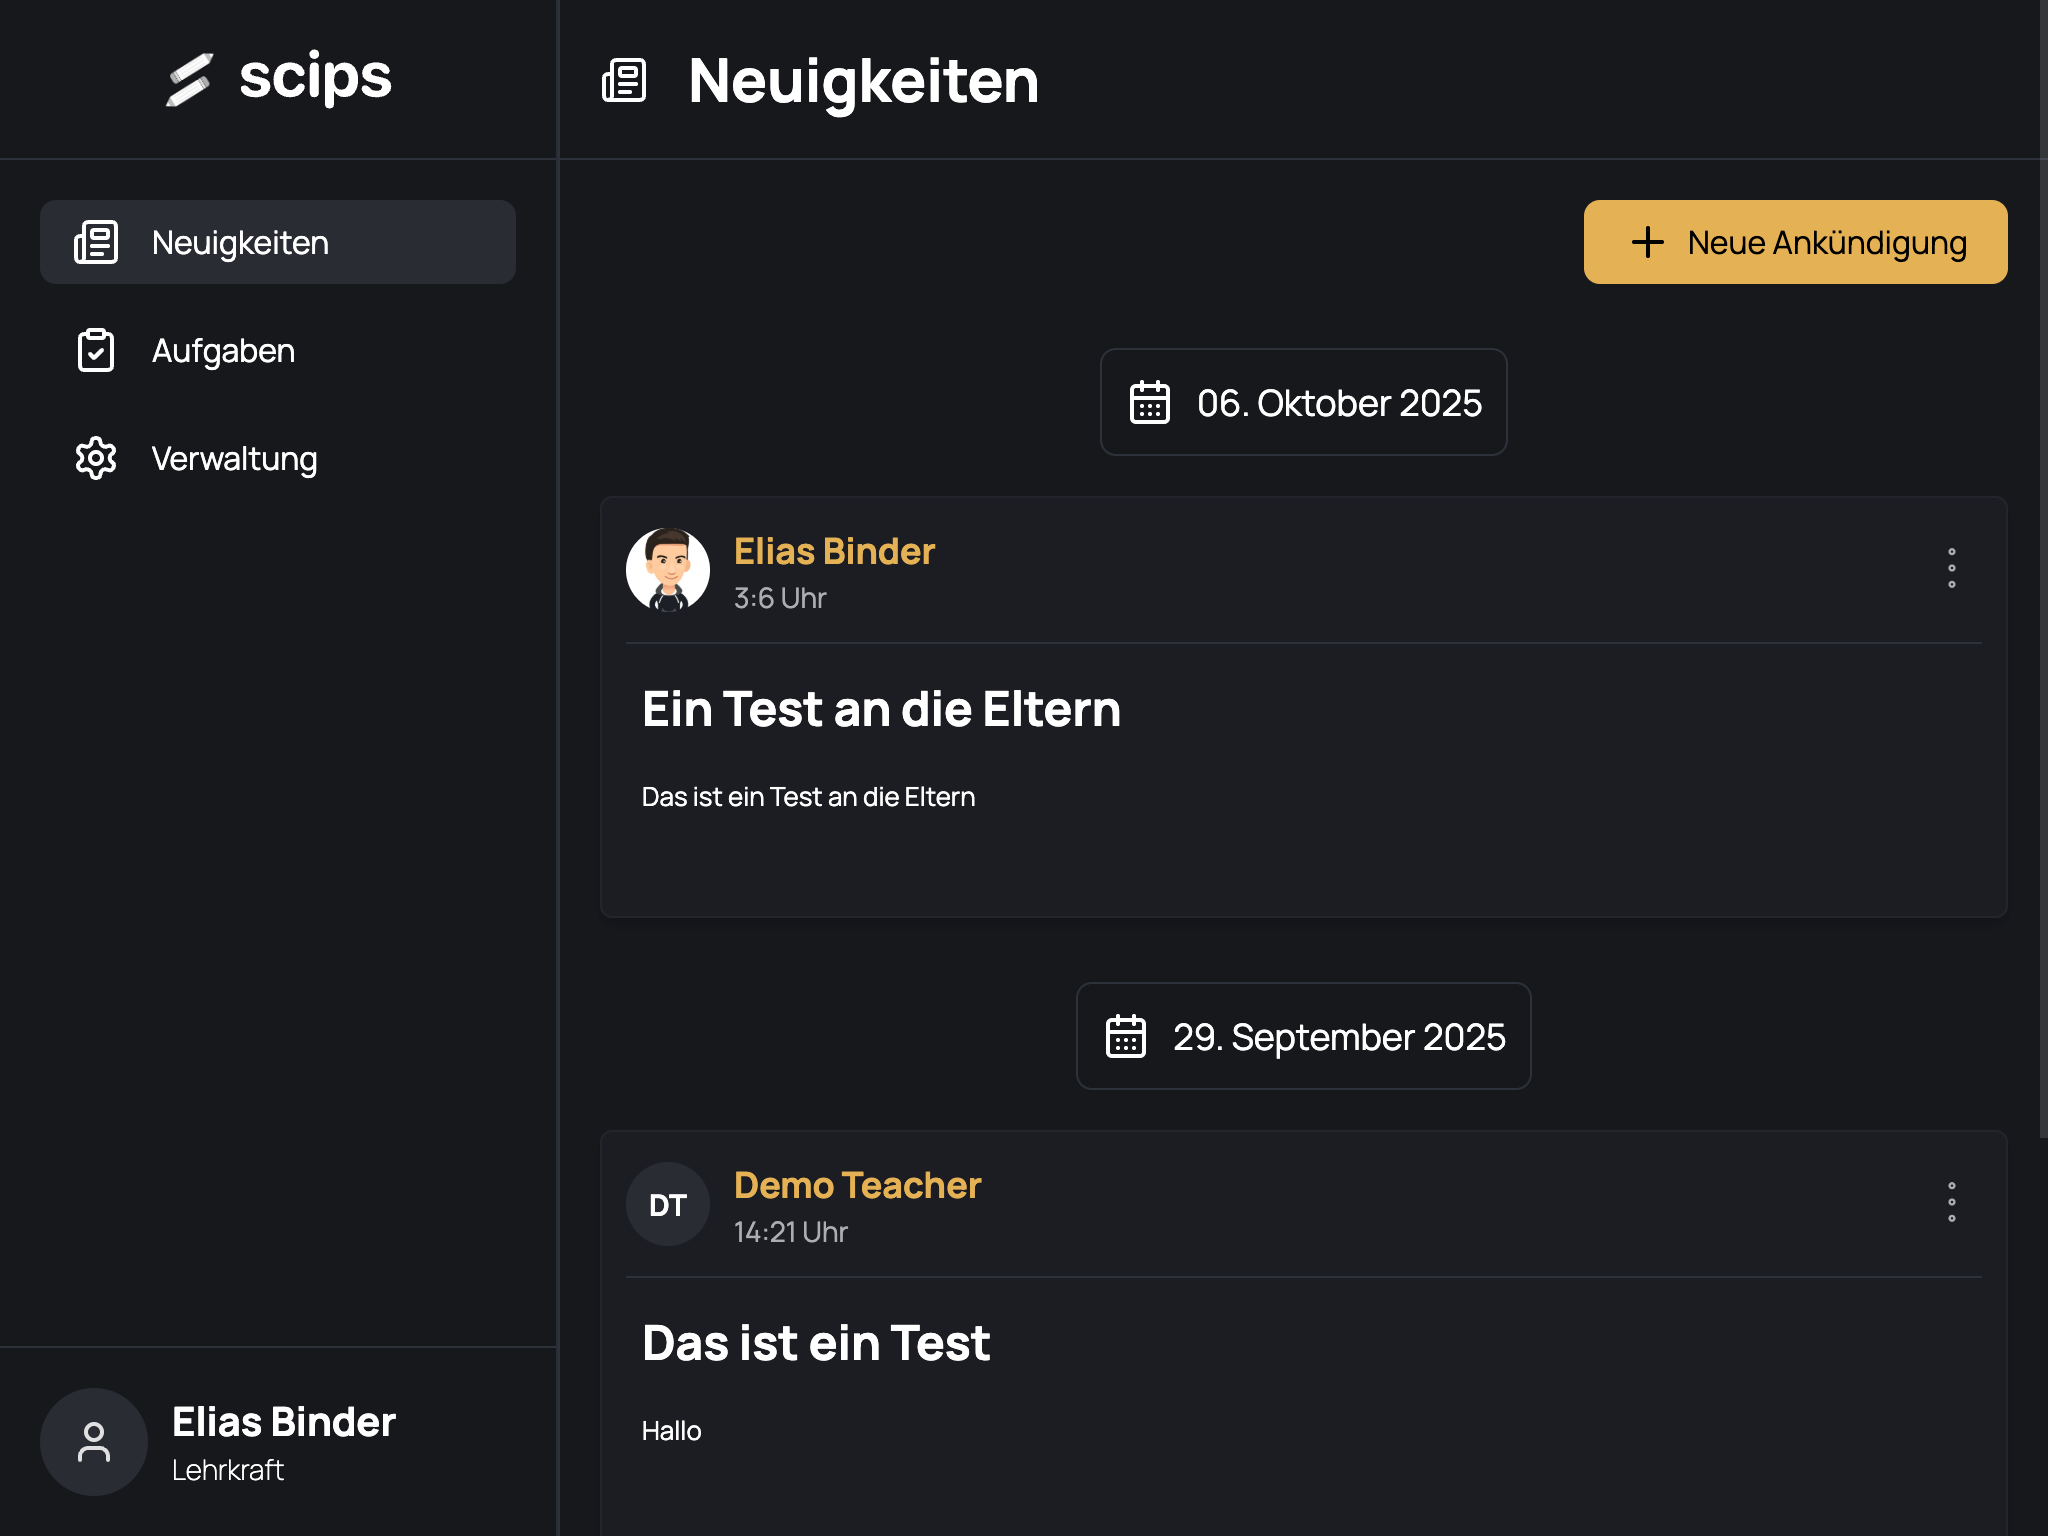Screen dimensions: 2048x1536
Task: Open the Ein Test an die Eltern announcement
Action: click(881, 709)
